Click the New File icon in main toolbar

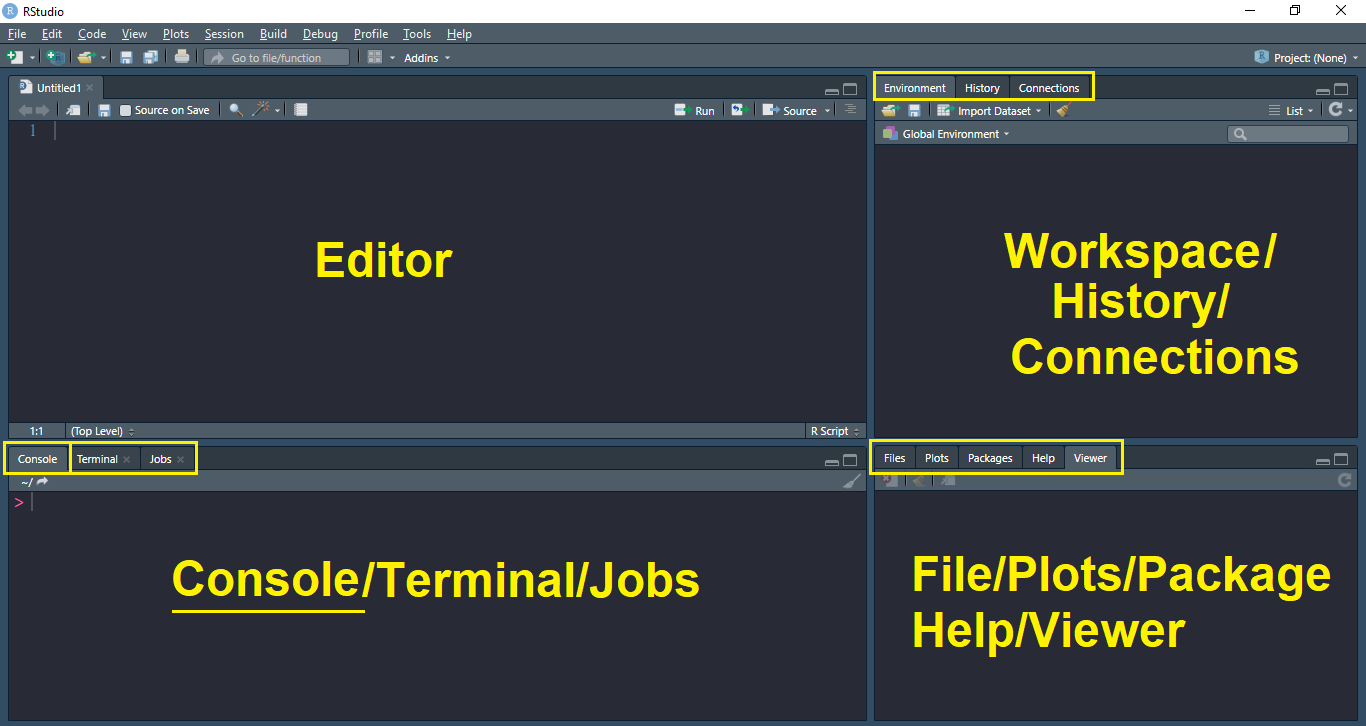click(x=15, y=57)
